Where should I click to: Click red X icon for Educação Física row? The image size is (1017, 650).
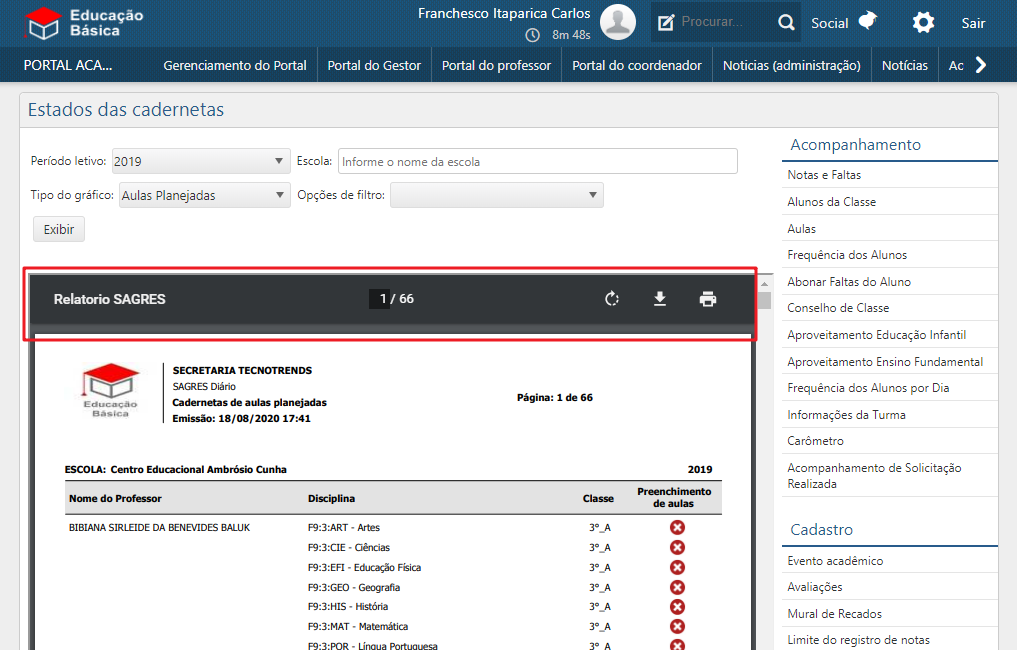(677, 568)
